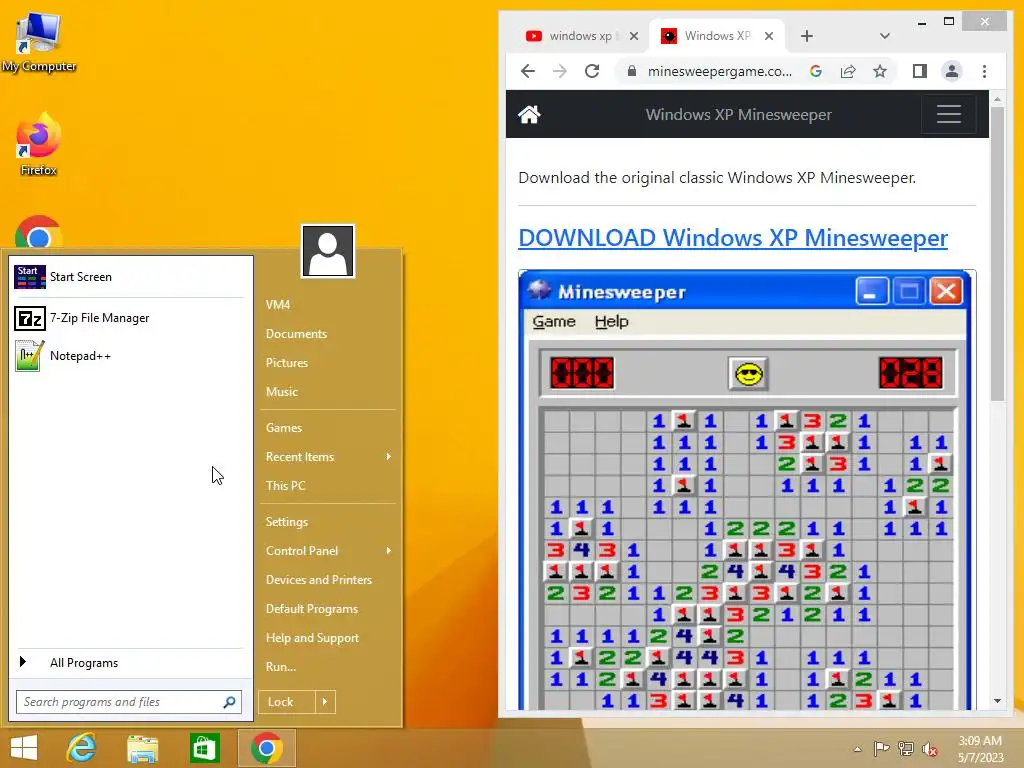Open Notepad++ from Start menu
This screenshot has width=1024, height=768.
point(130,356)
